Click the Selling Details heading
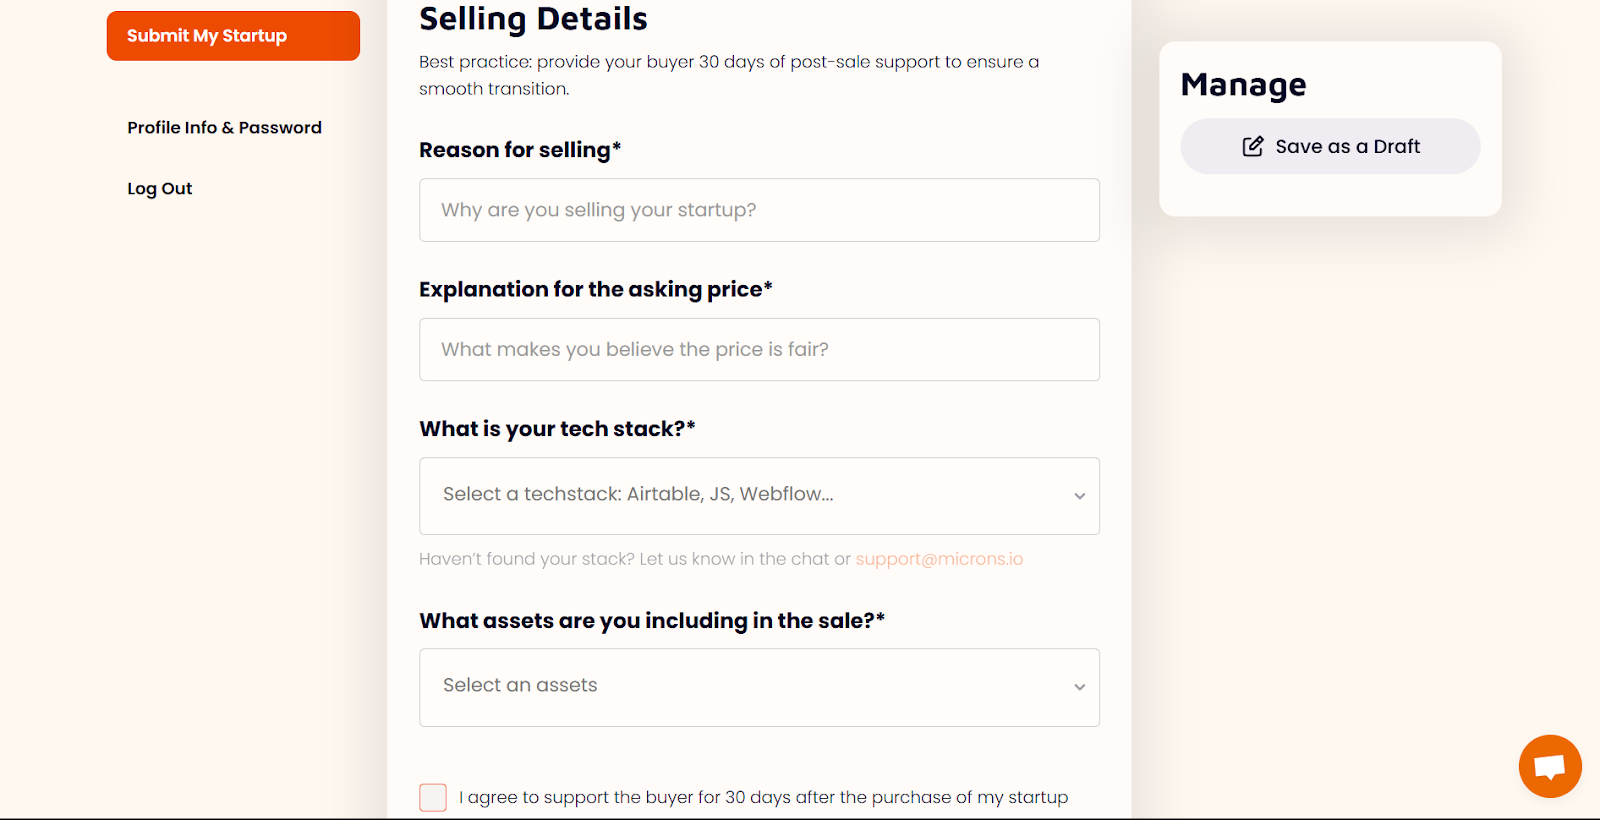 click(533, 19)
